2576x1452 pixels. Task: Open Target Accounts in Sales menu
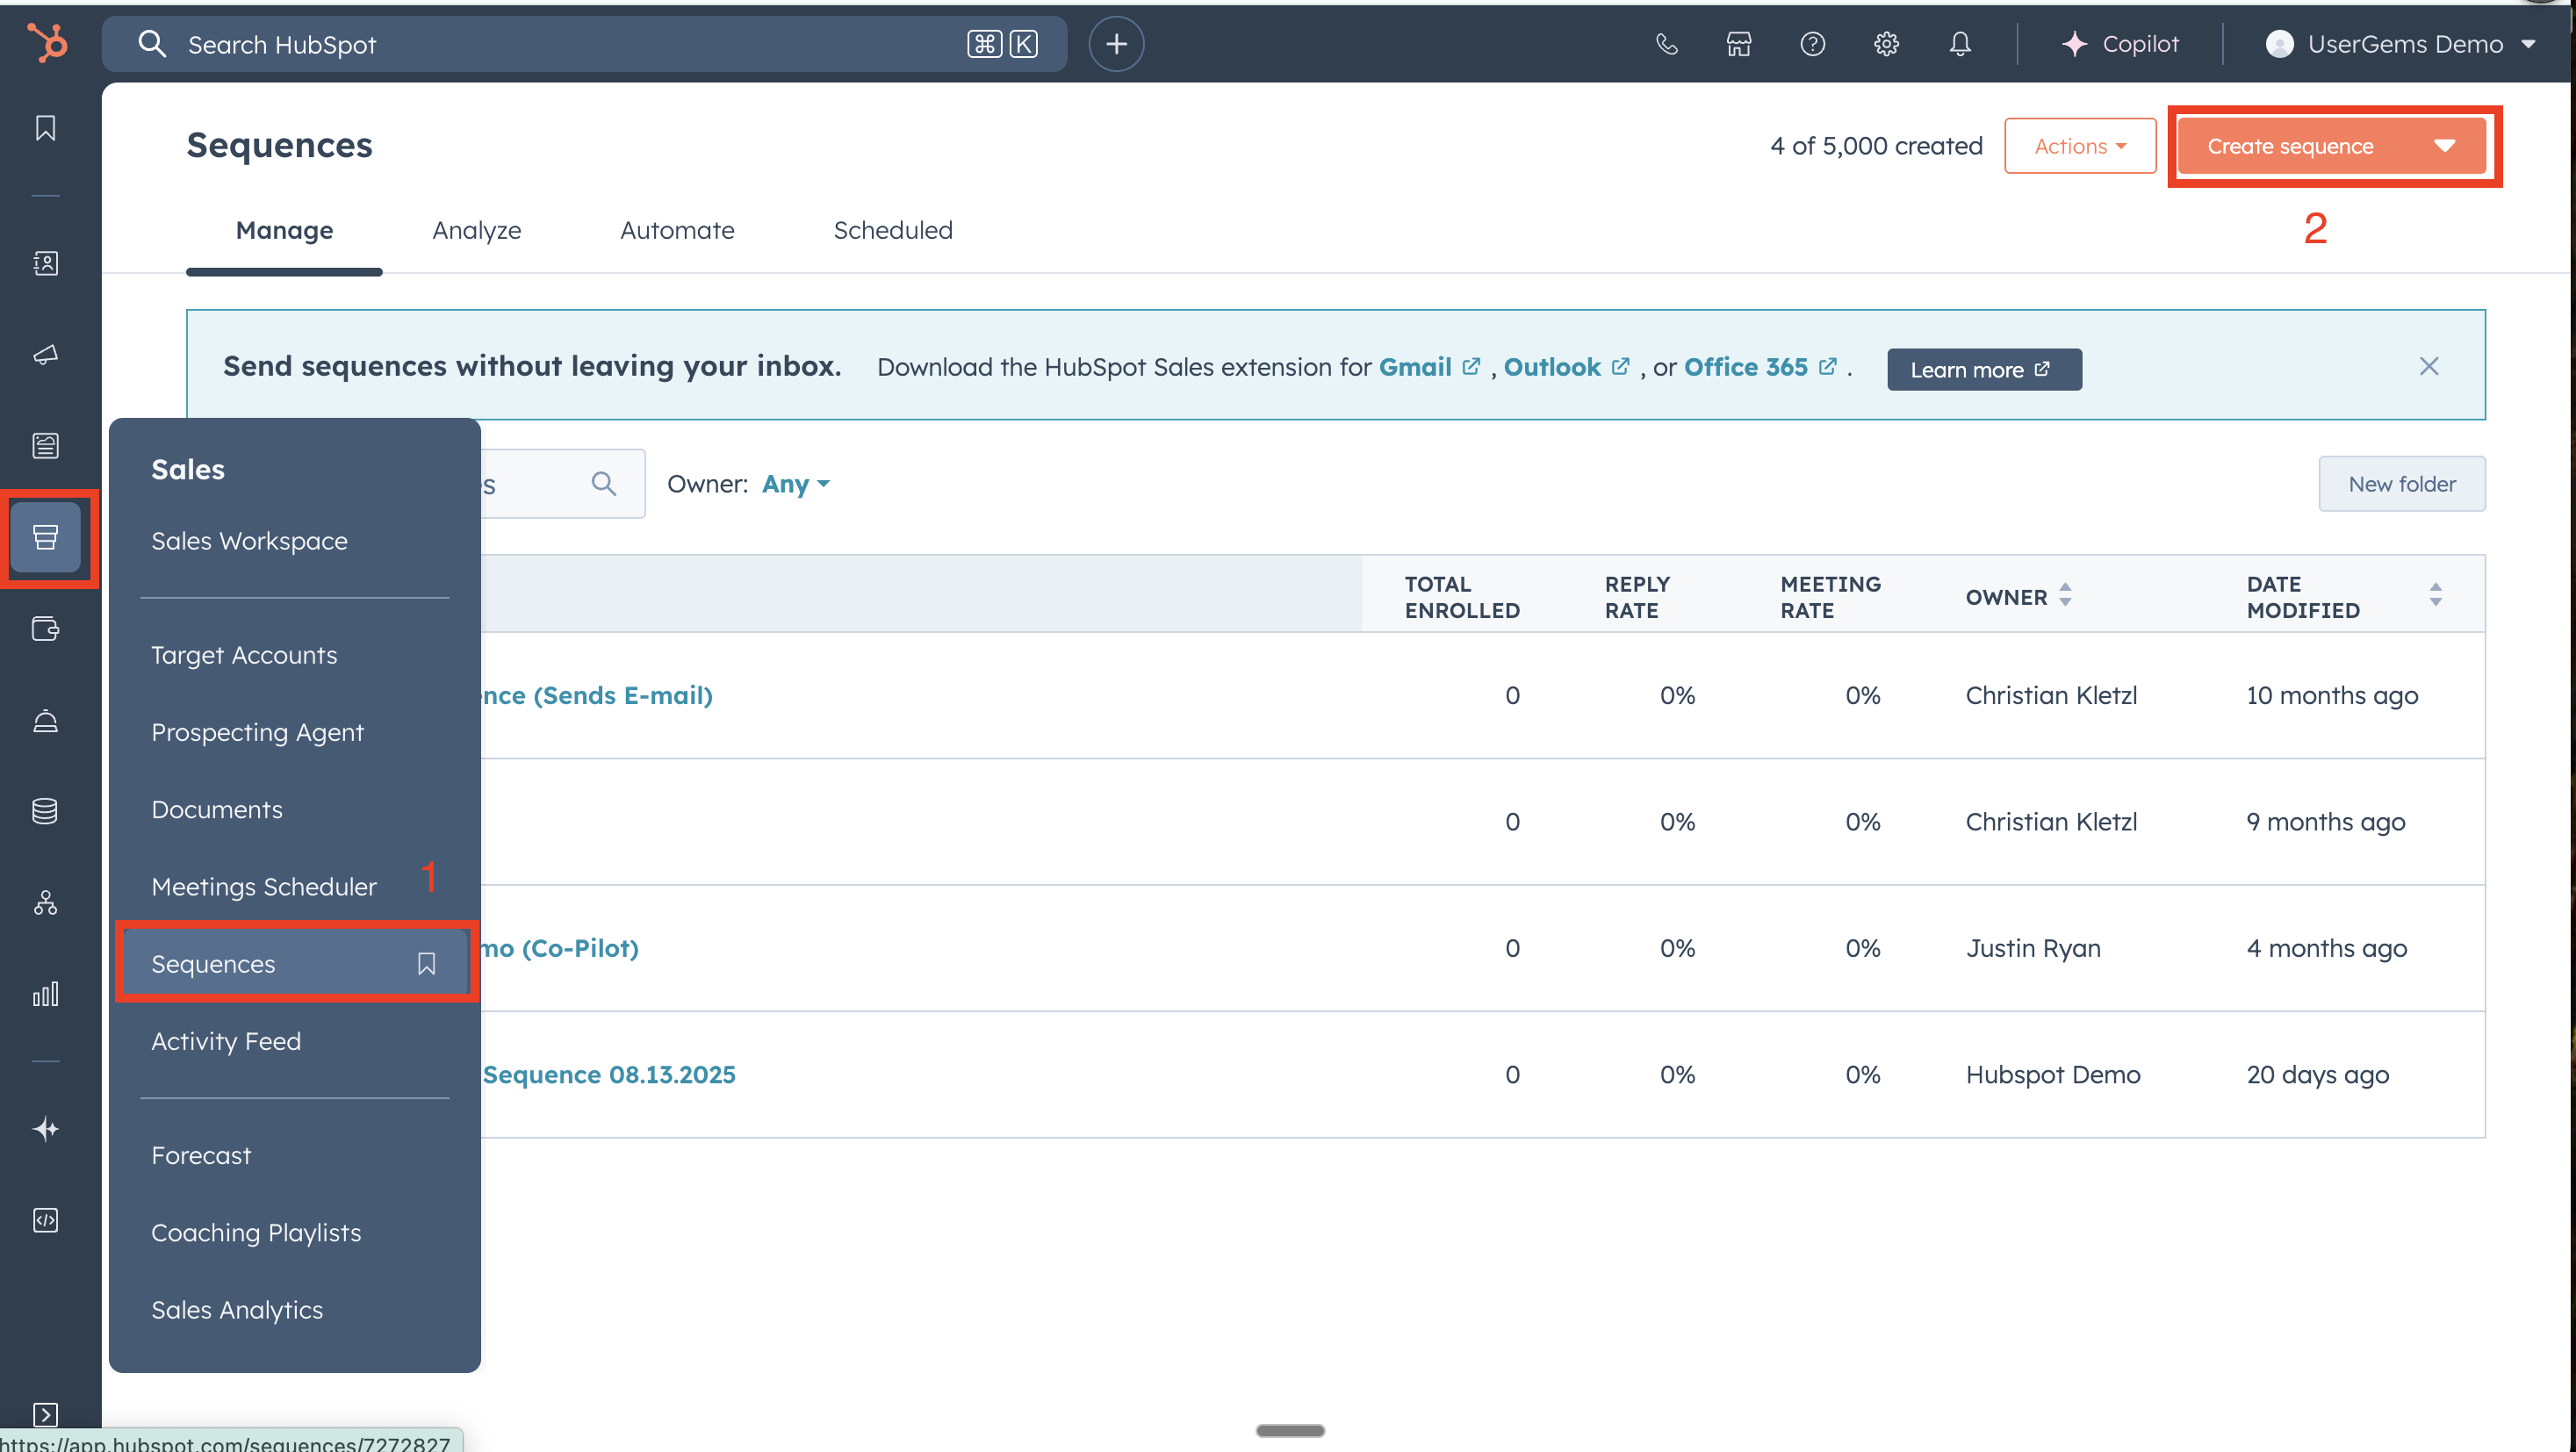pos(244,655)
